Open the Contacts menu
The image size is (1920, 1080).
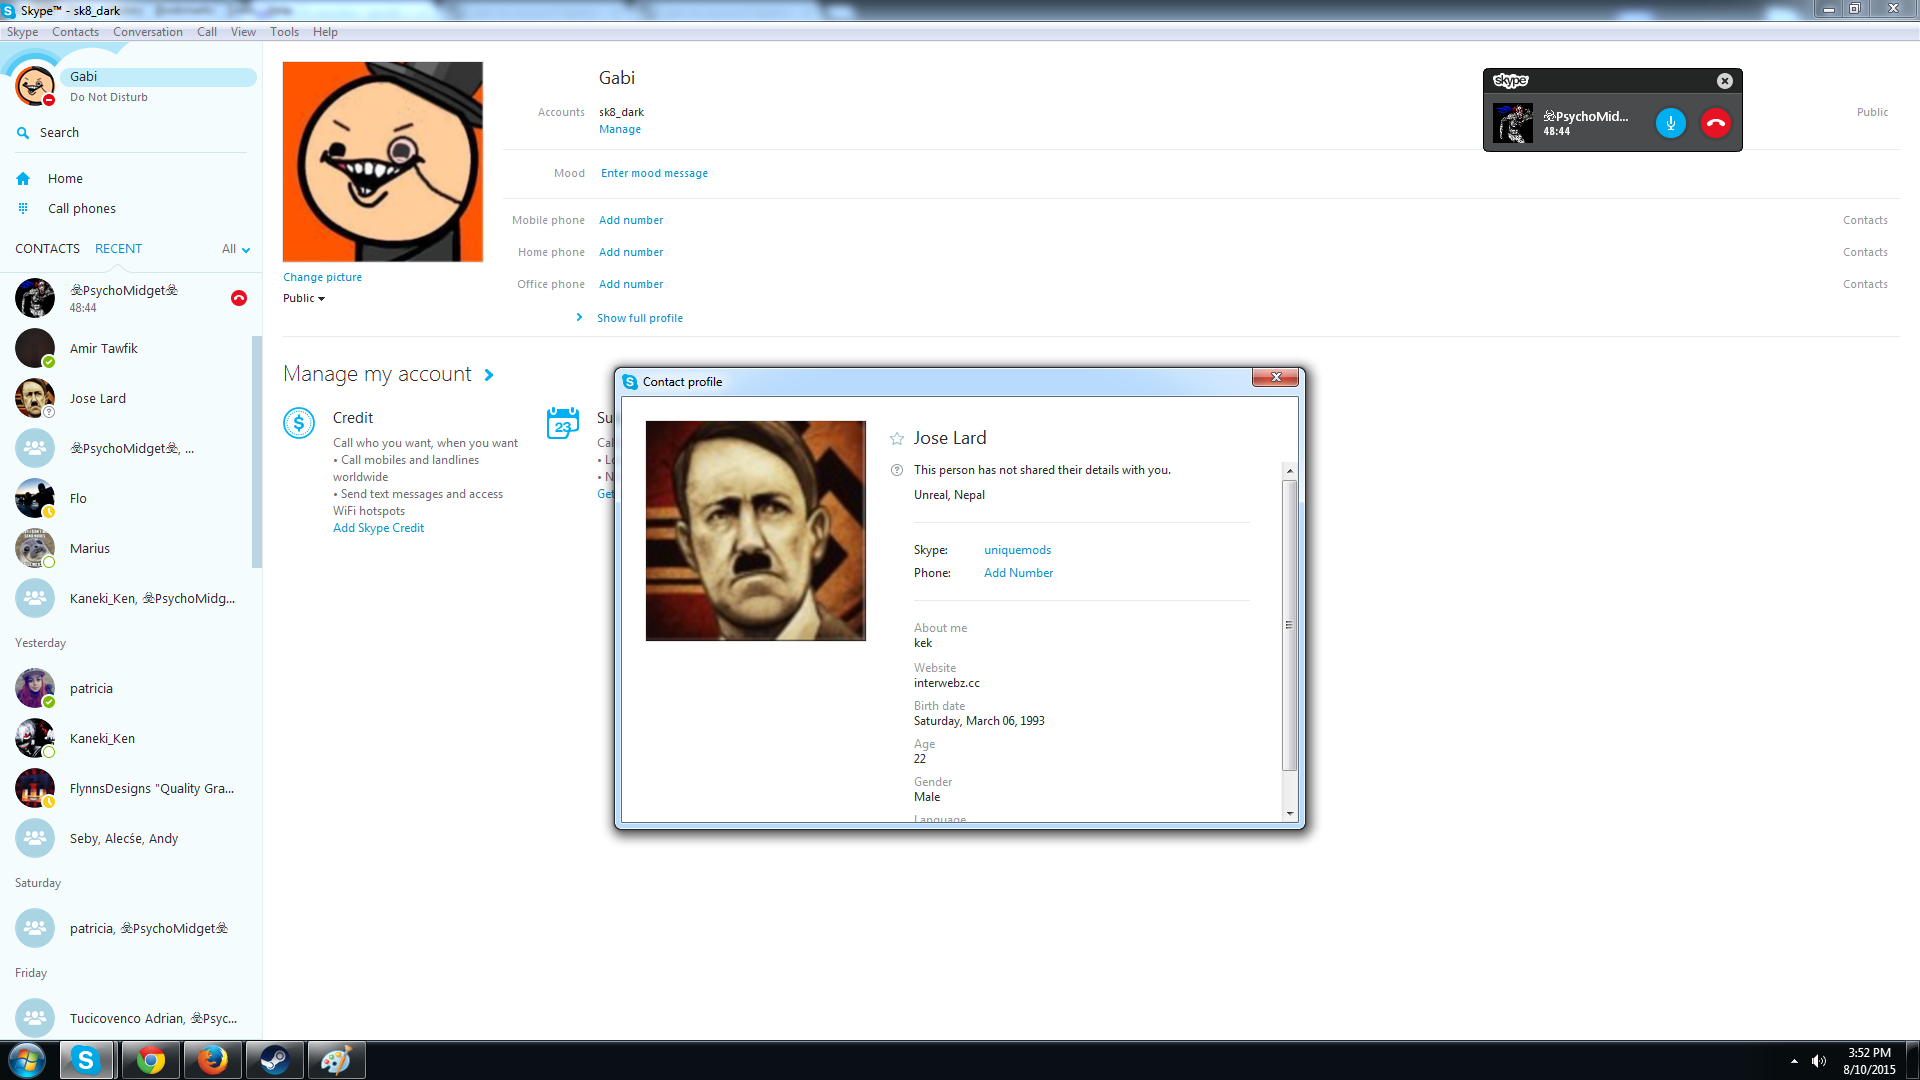pos(75,32)
